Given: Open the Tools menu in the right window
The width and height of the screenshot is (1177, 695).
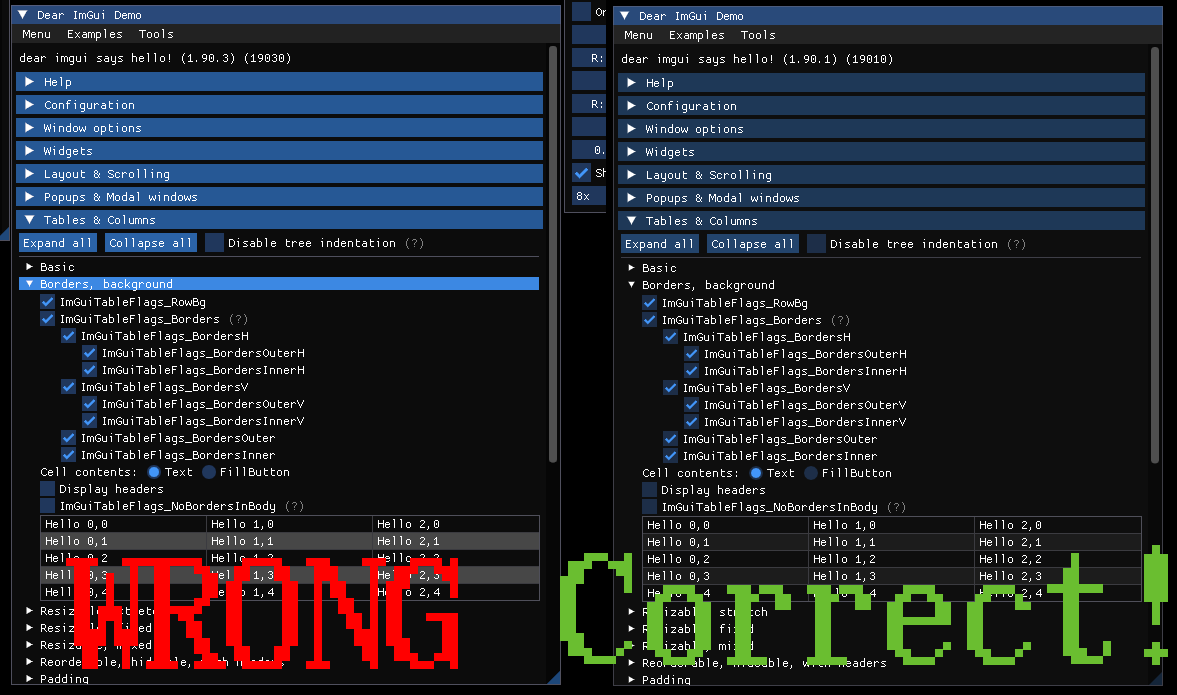Looking at the screenshot, I should [758, 35].
